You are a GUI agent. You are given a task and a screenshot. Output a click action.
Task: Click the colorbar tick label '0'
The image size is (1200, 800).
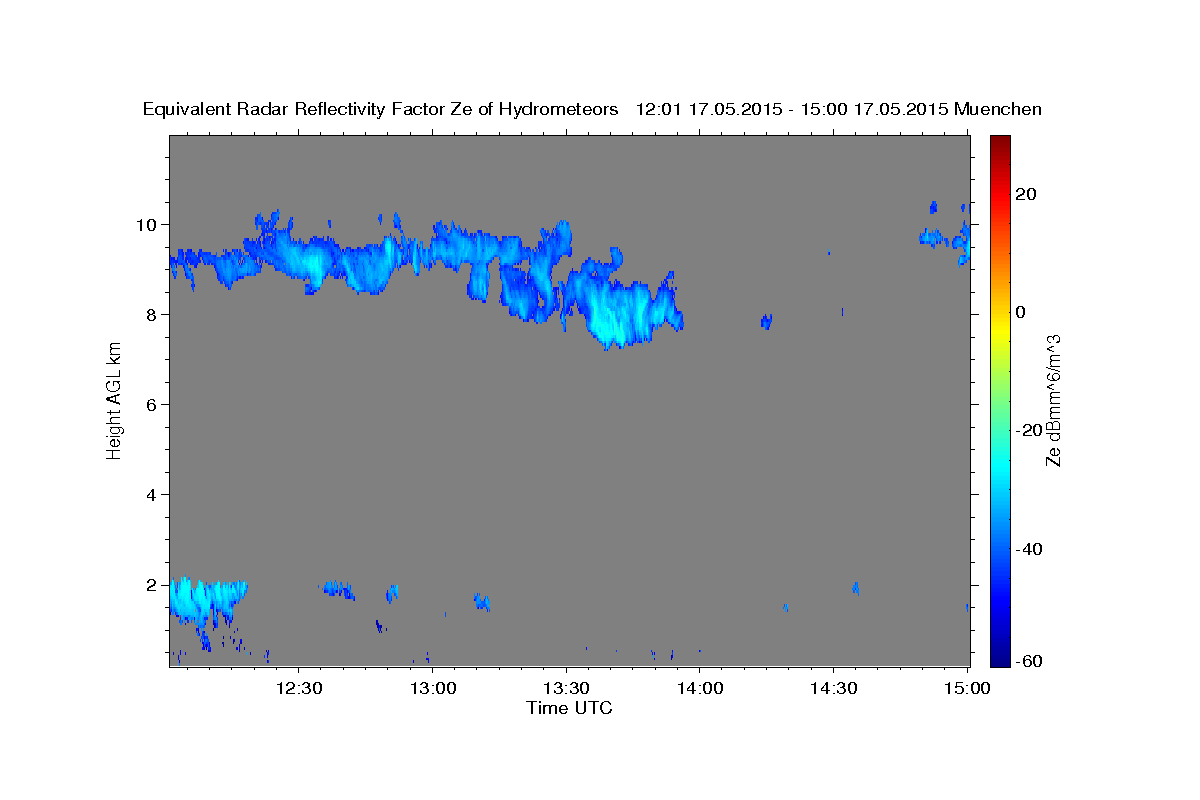pos(1021,312)
